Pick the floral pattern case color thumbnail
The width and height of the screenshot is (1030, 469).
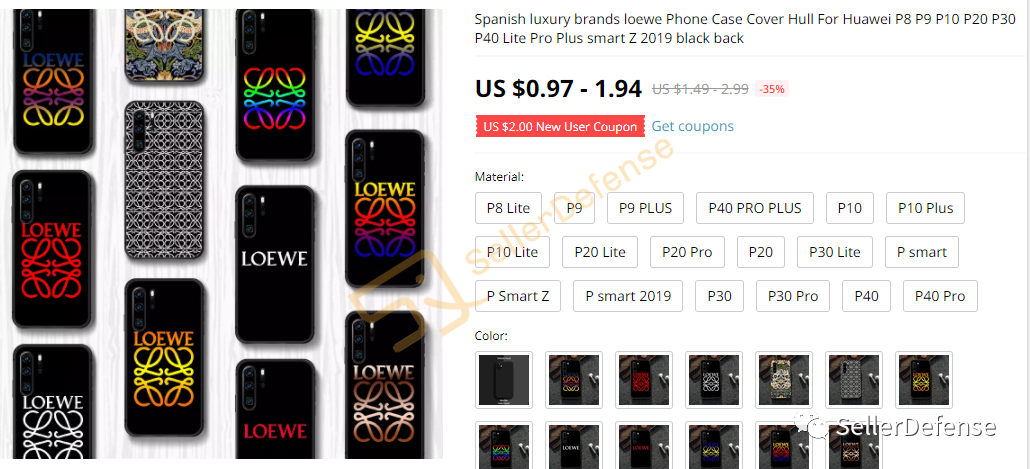[x=784, y=380]
